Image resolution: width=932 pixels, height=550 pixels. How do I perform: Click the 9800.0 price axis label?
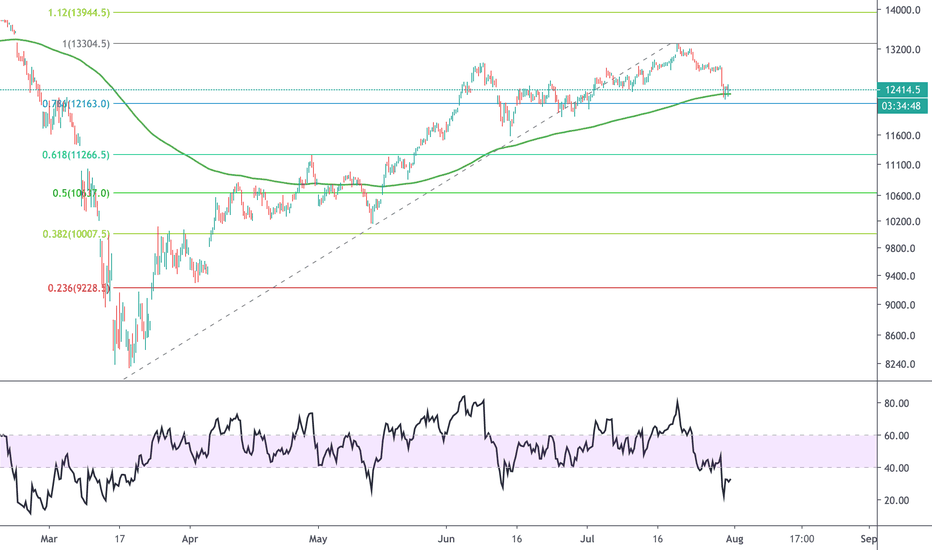coord(900,249)
